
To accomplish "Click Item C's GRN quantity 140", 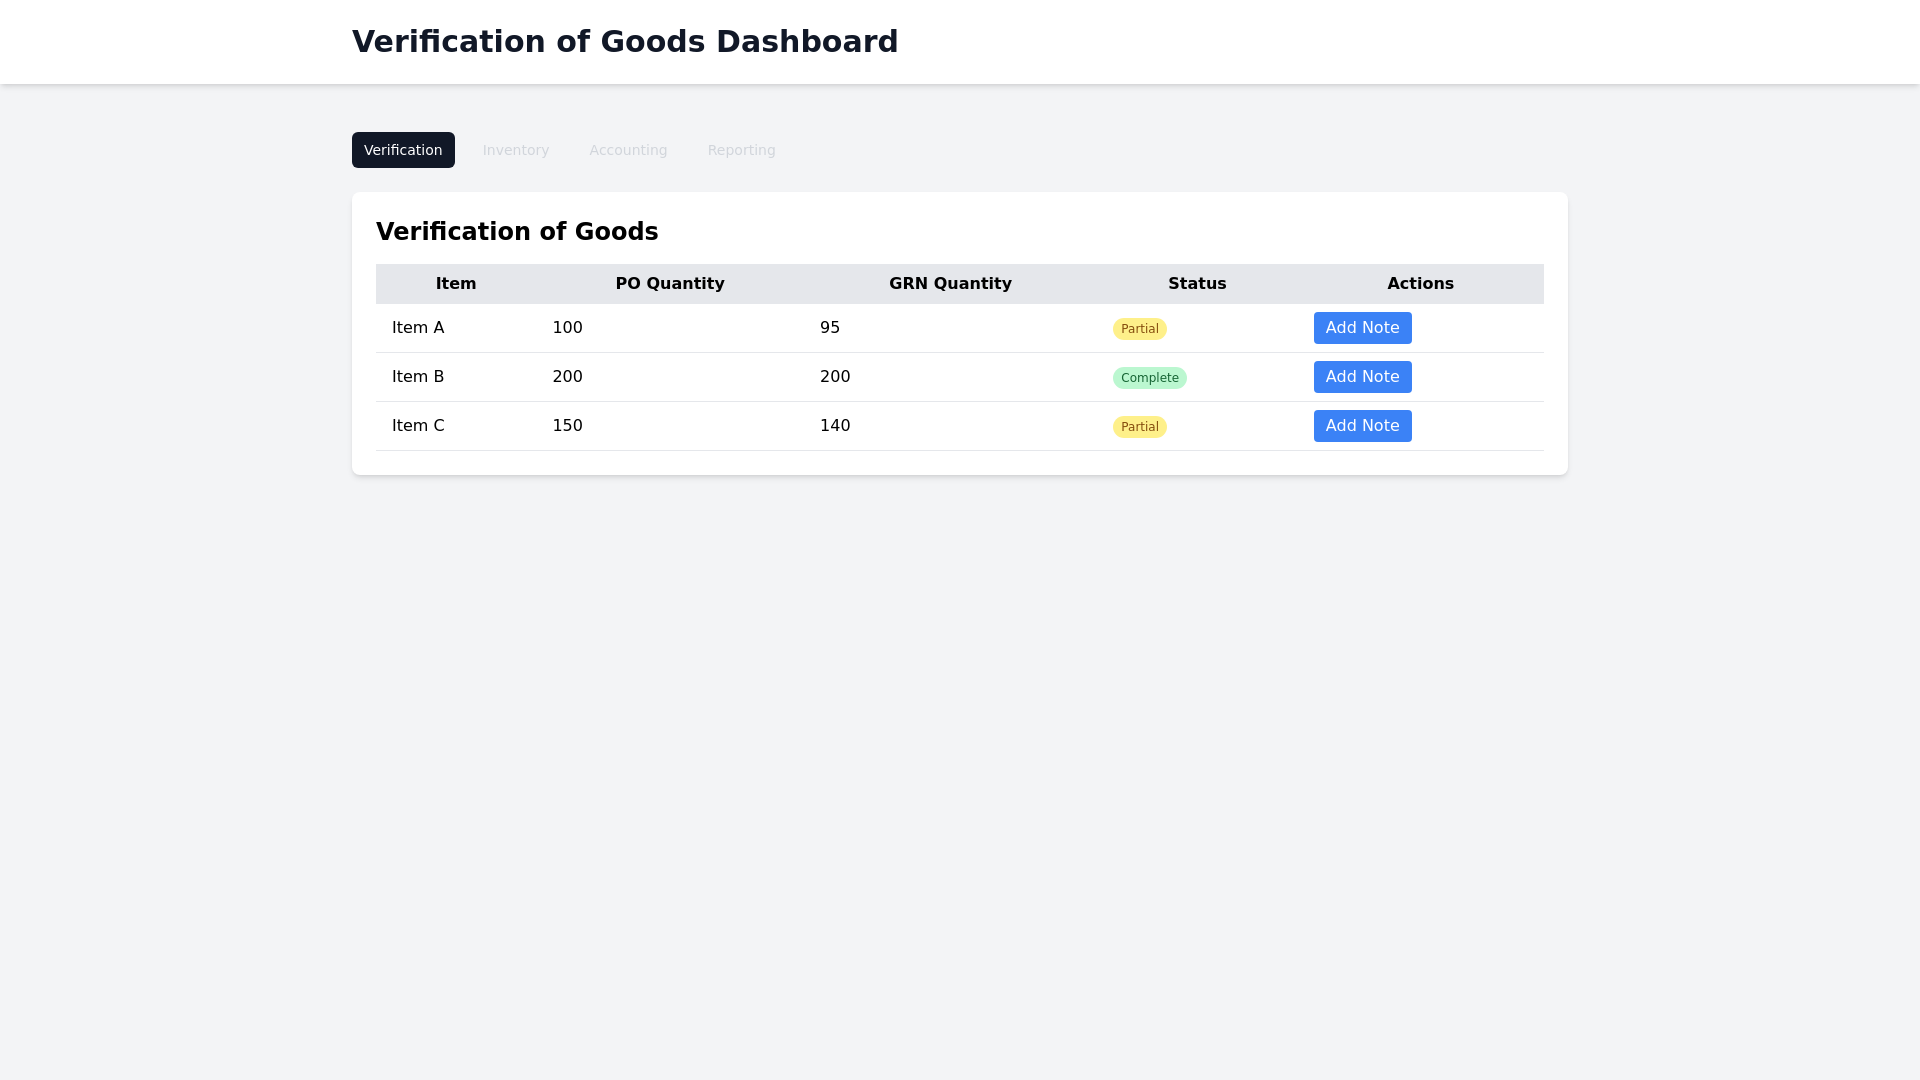I will [x=835, y=426].
